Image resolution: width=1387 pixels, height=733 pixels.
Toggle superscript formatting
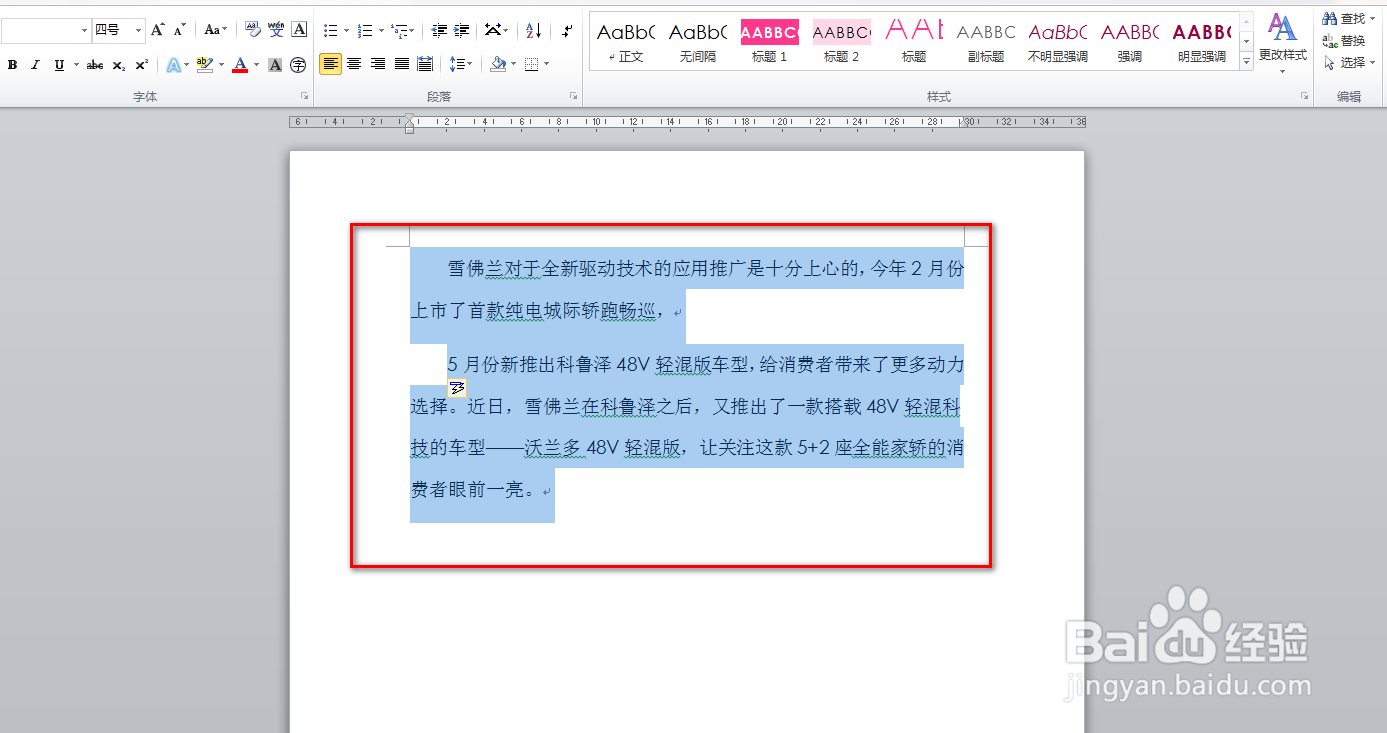click(x=141, y=65)
